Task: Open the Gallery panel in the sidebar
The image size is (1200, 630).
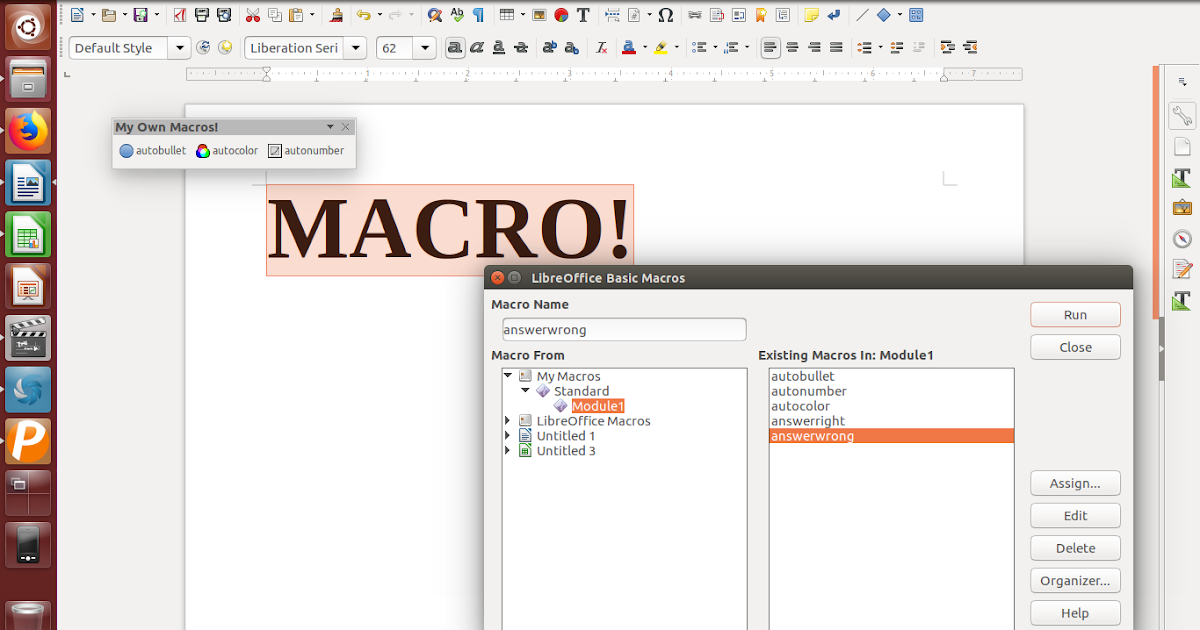Action: pyautogui.click(x=1182, y=207)
